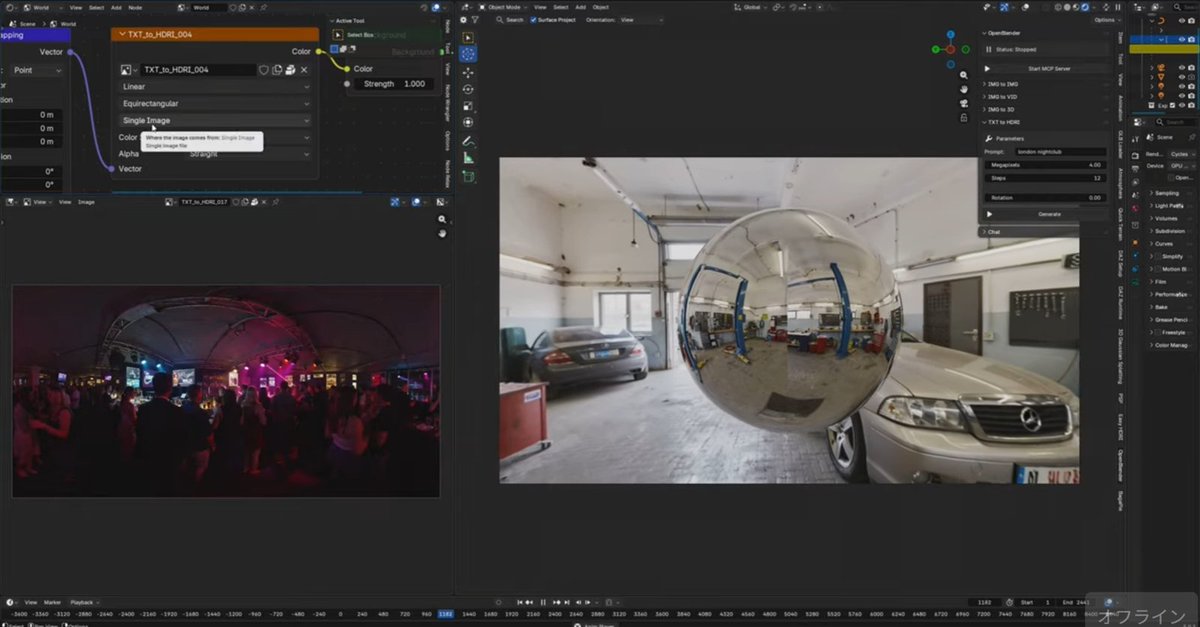Toggle the camera view gizmo
Screen dimensions: 1200x627
[x=963, y=103]
